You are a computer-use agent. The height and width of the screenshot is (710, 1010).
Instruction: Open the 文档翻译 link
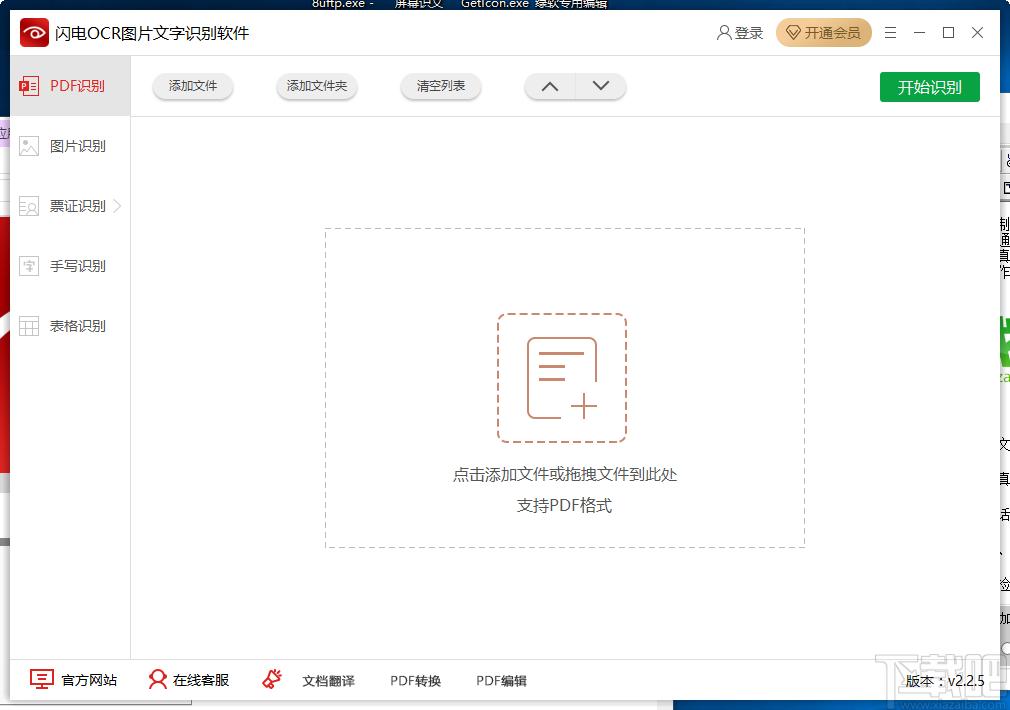pyautogui.click(x=329, y=681)
